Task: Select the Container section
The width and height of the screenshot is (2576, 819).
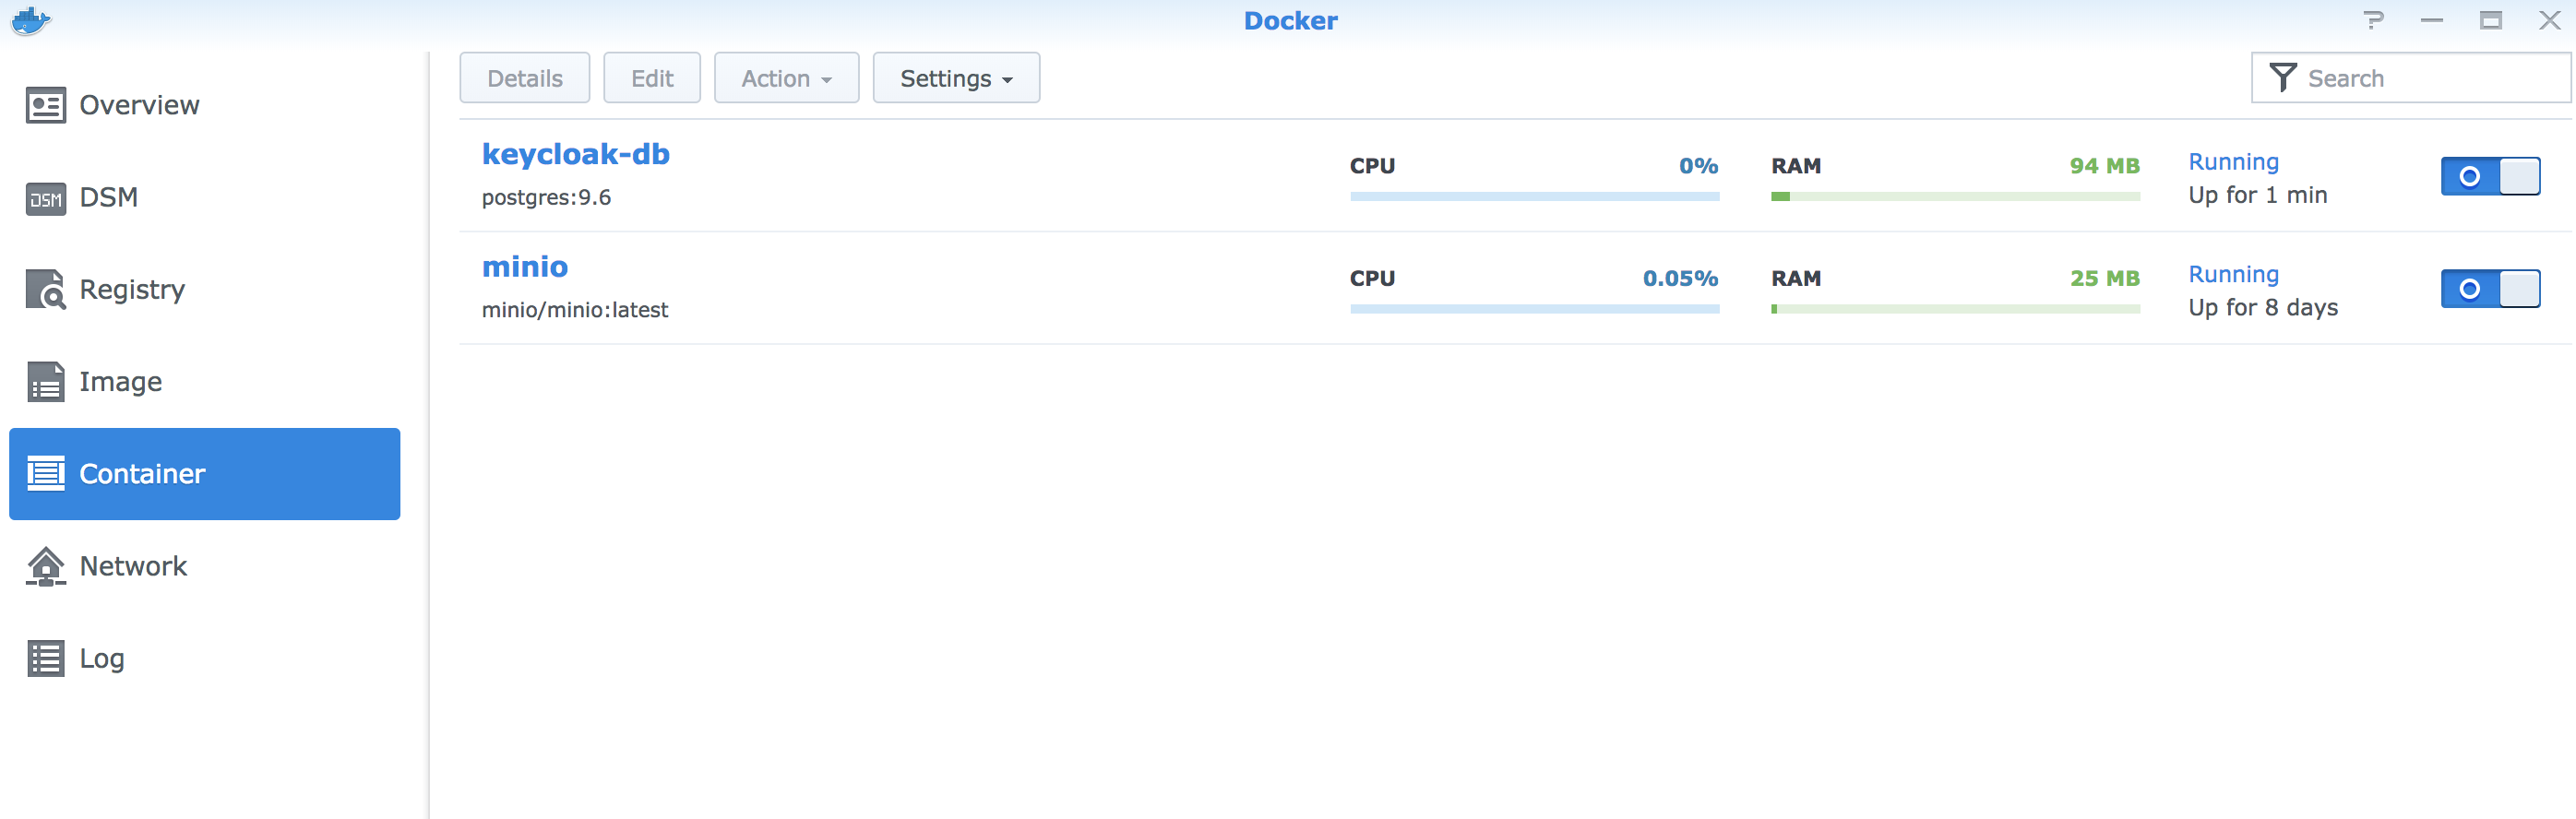Action: point(204,474)
